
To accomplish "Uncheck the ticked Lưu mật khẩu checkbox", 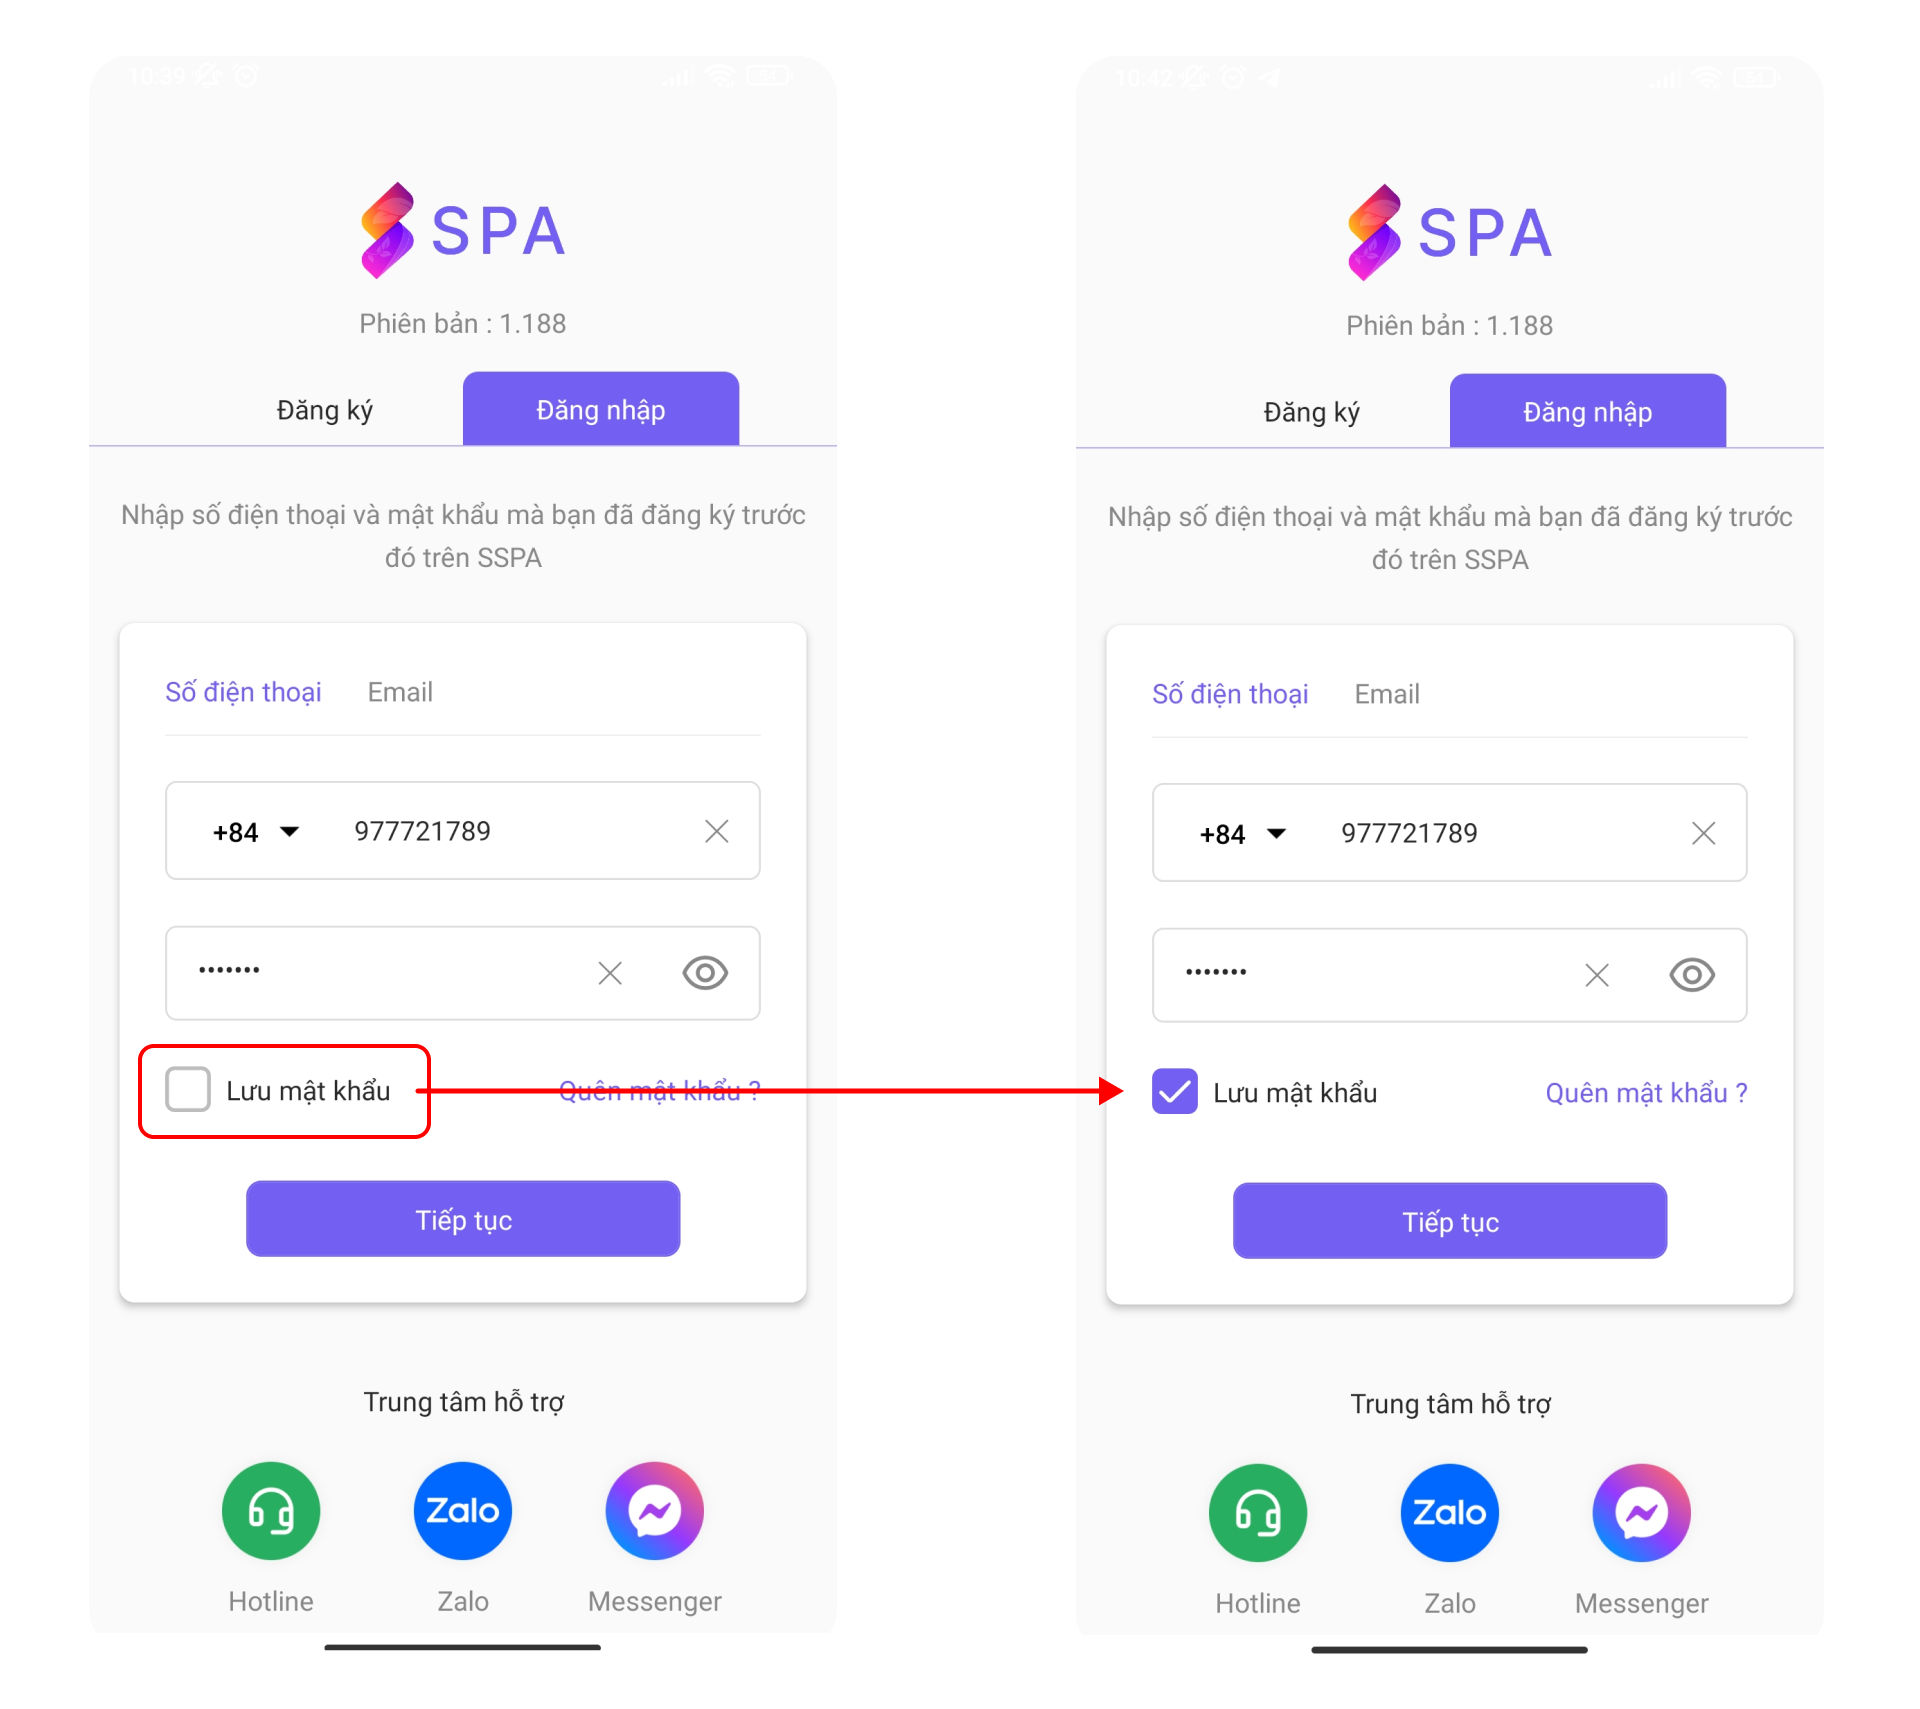I will coord(1175,1091).
